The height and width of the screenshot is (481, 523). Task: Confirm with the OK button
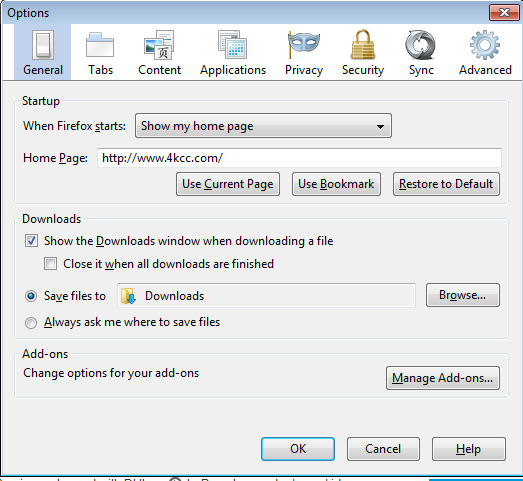point(298,449)
